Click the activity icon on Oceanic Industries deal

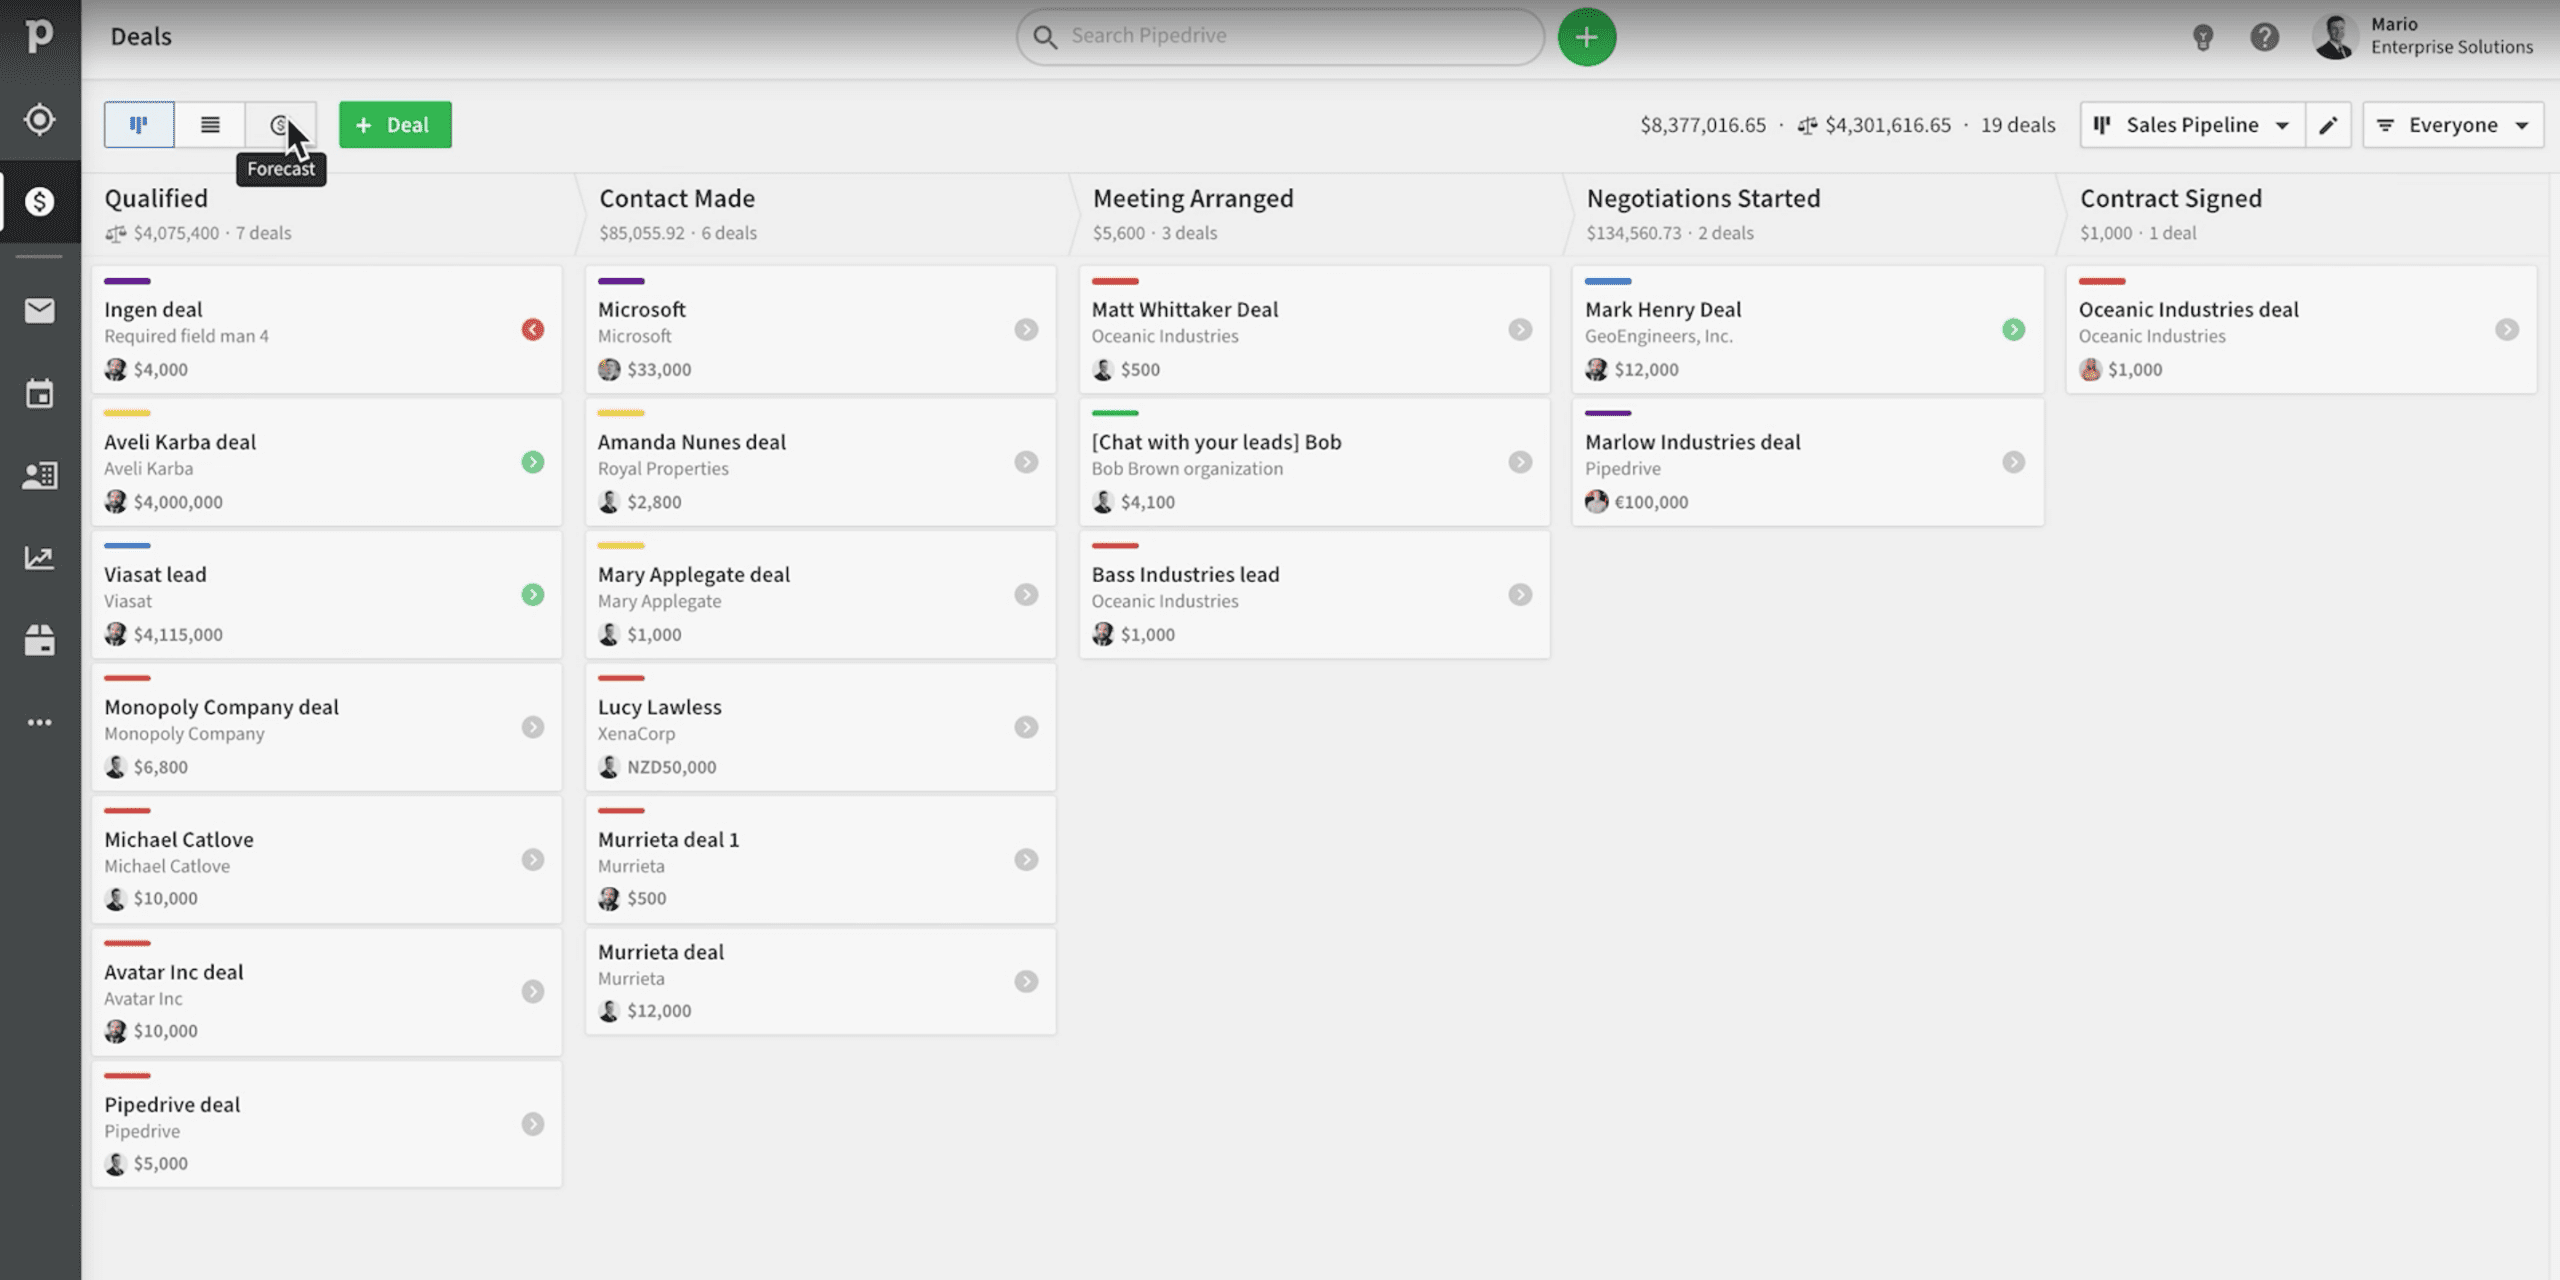click(x=2507, y=330)
